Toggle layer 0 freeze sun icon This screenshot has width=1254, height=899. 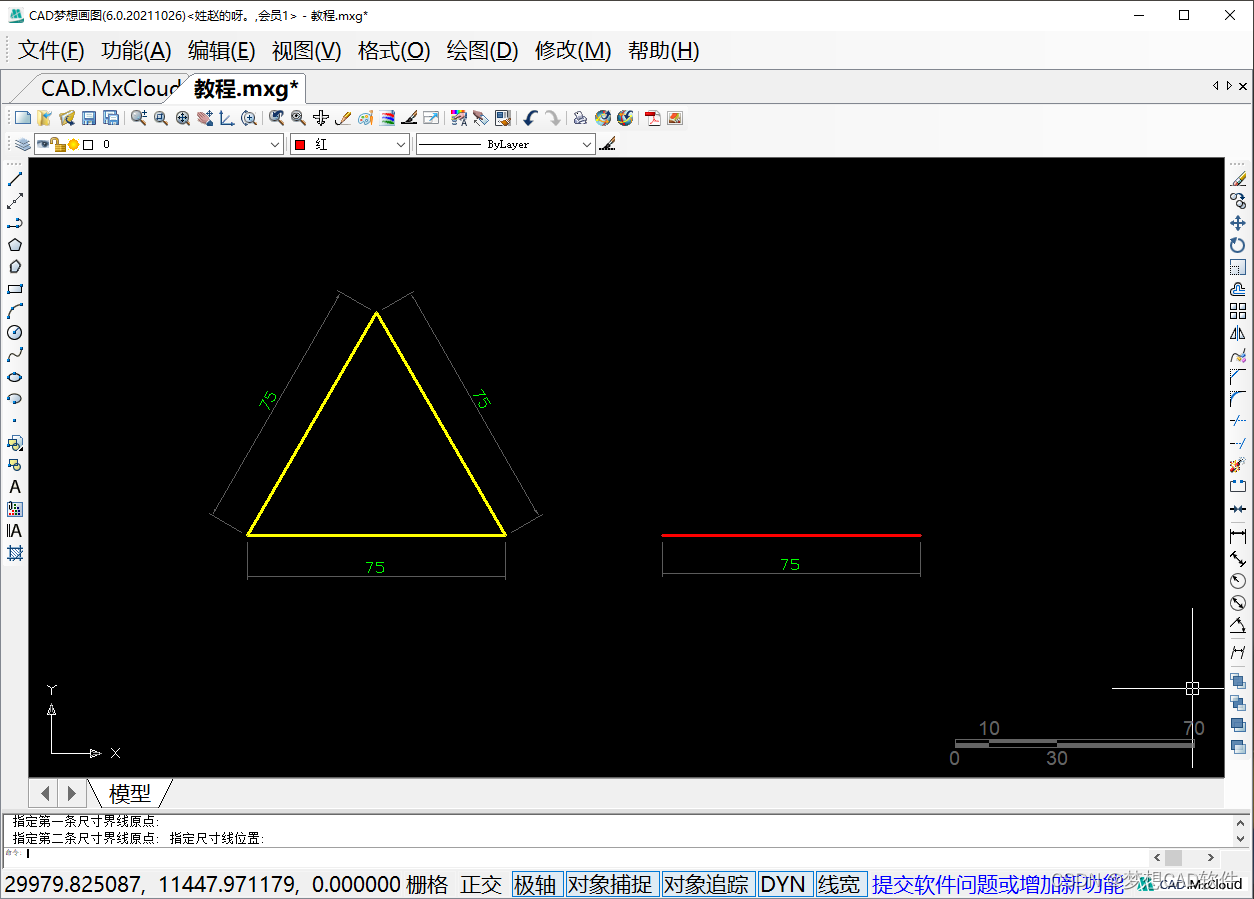(x=73, y=144)
